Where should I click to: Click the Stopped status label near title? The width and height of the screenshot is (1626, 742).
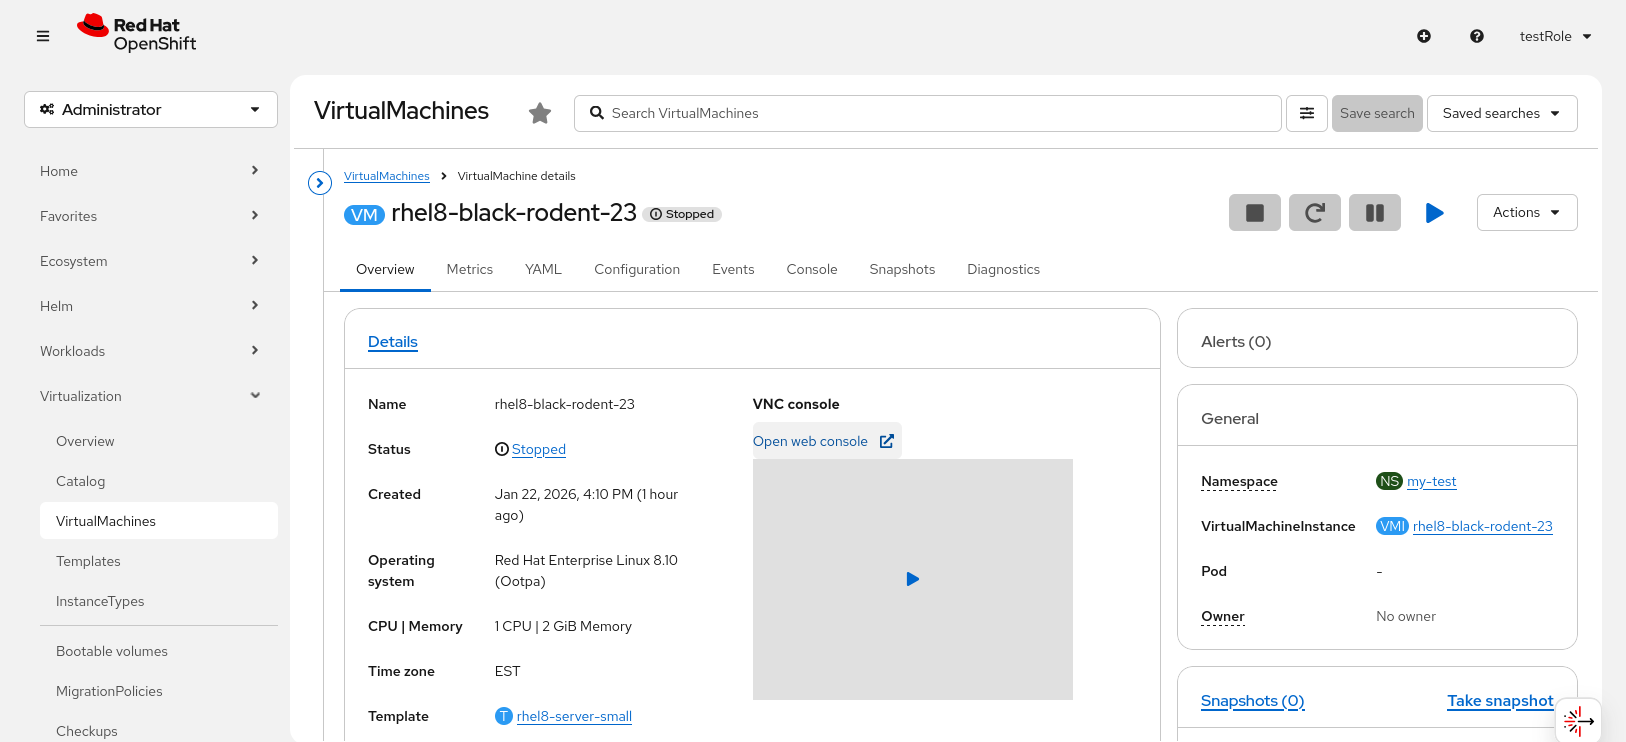[683, 214]
